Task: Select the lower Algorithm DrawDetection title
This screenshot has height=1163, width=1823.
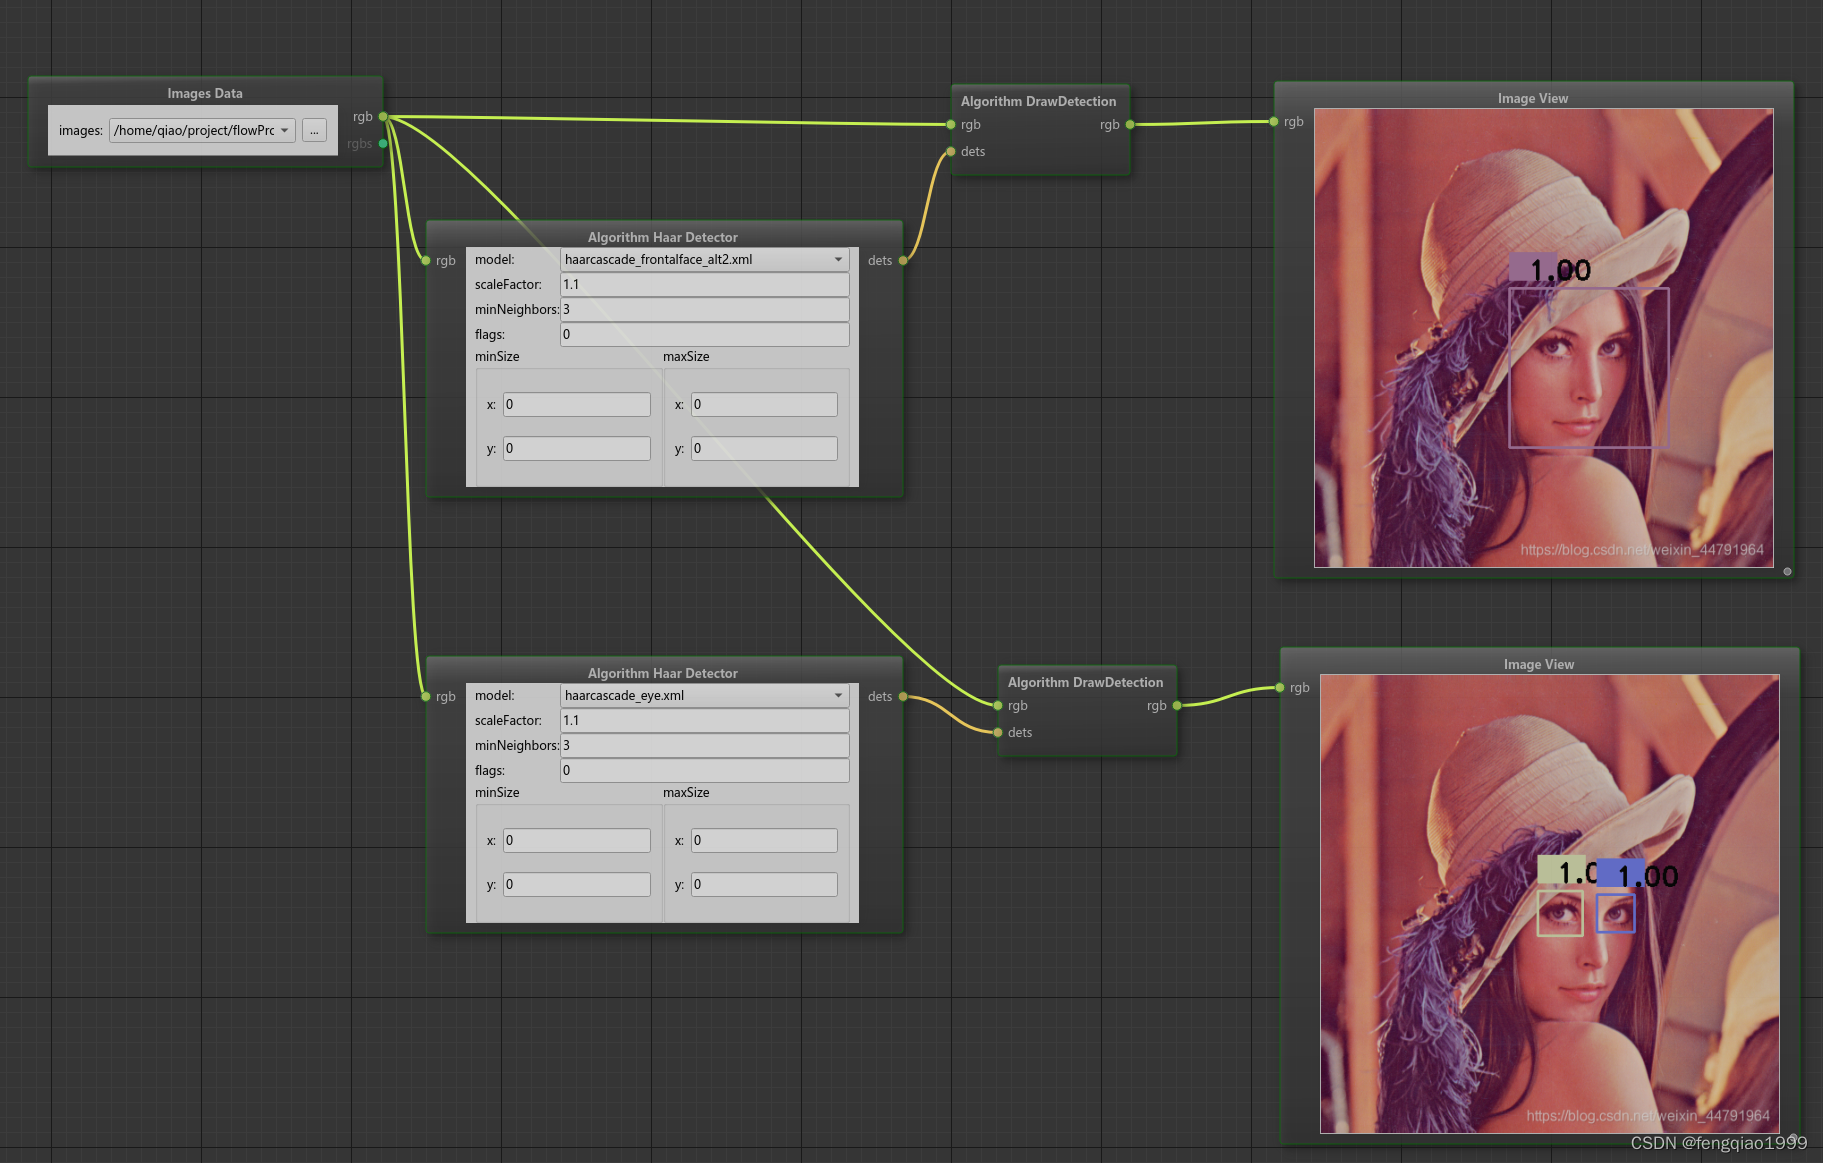Action: (x=1086, y=682)
